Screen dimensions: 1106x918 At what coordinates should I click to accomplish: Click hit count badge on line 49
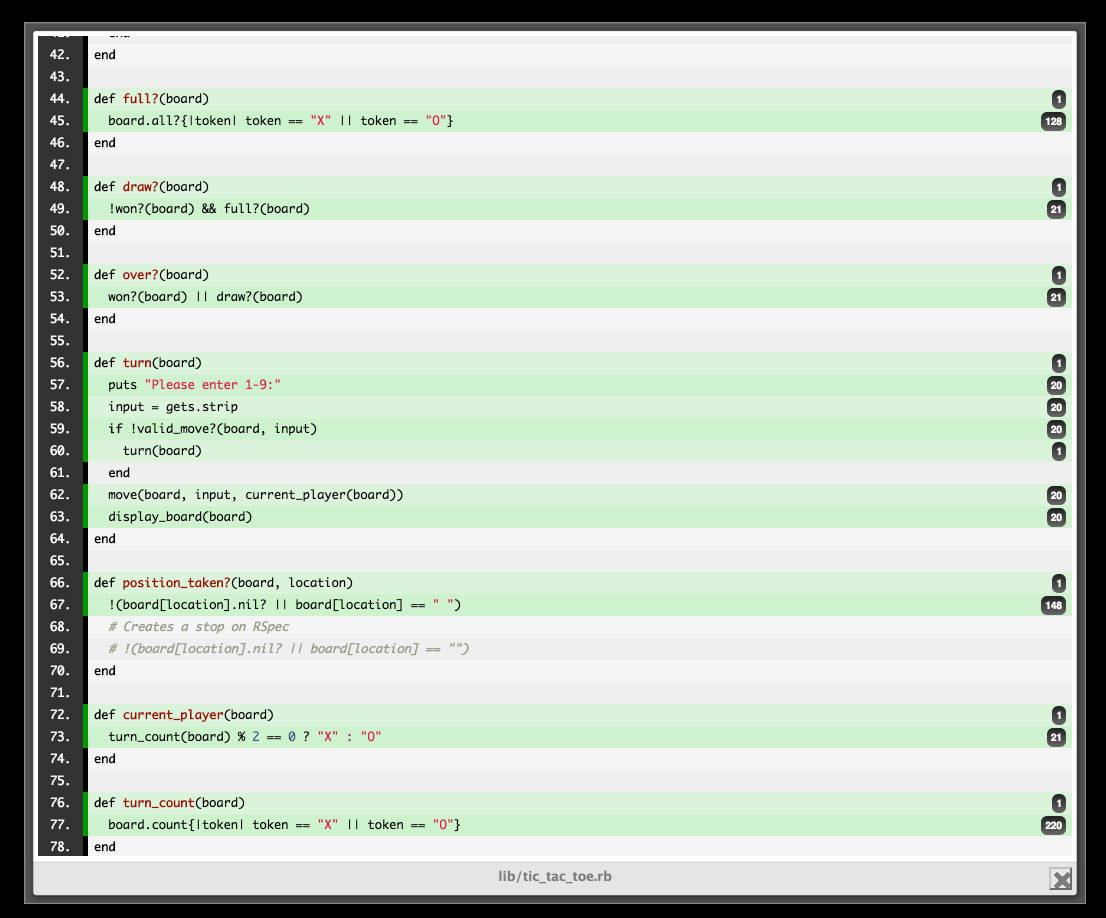pyautogui.click(x=1056, y=210)
